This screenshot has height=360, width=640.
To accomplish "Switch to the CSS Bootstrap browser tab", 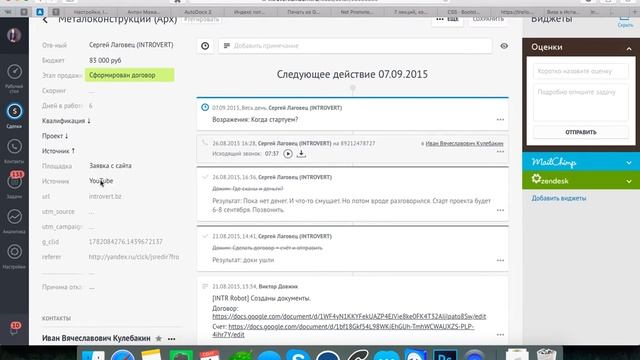I will tap(464, 12).
